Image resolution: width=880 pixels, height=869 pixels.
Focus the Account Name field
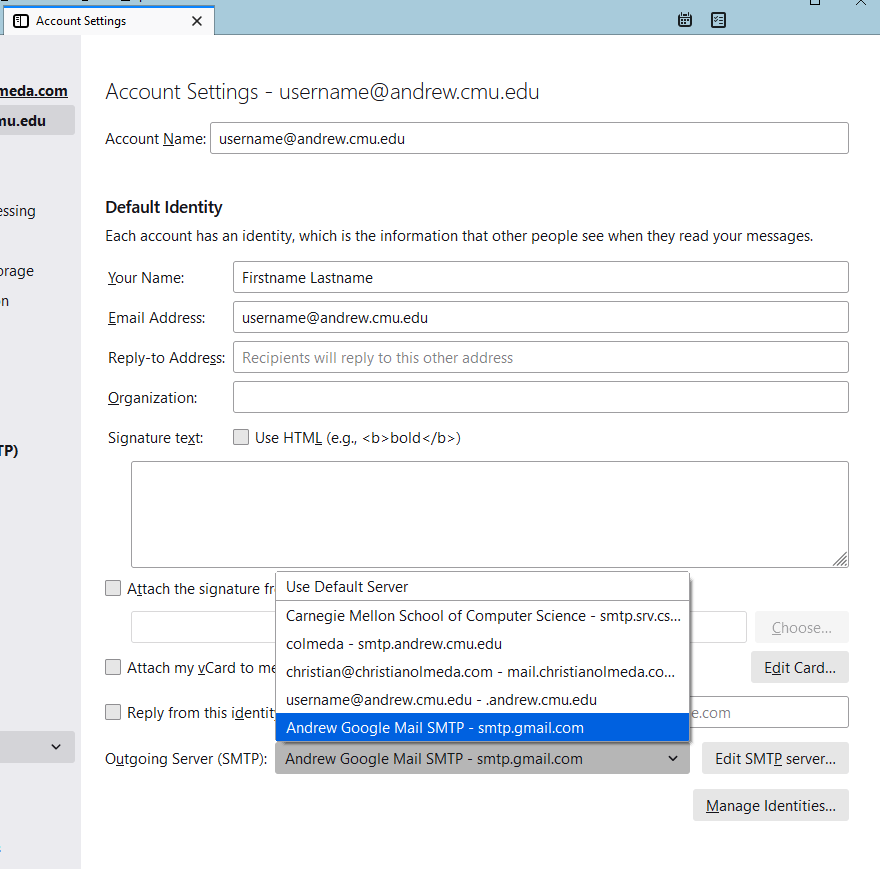click(529, 138)
